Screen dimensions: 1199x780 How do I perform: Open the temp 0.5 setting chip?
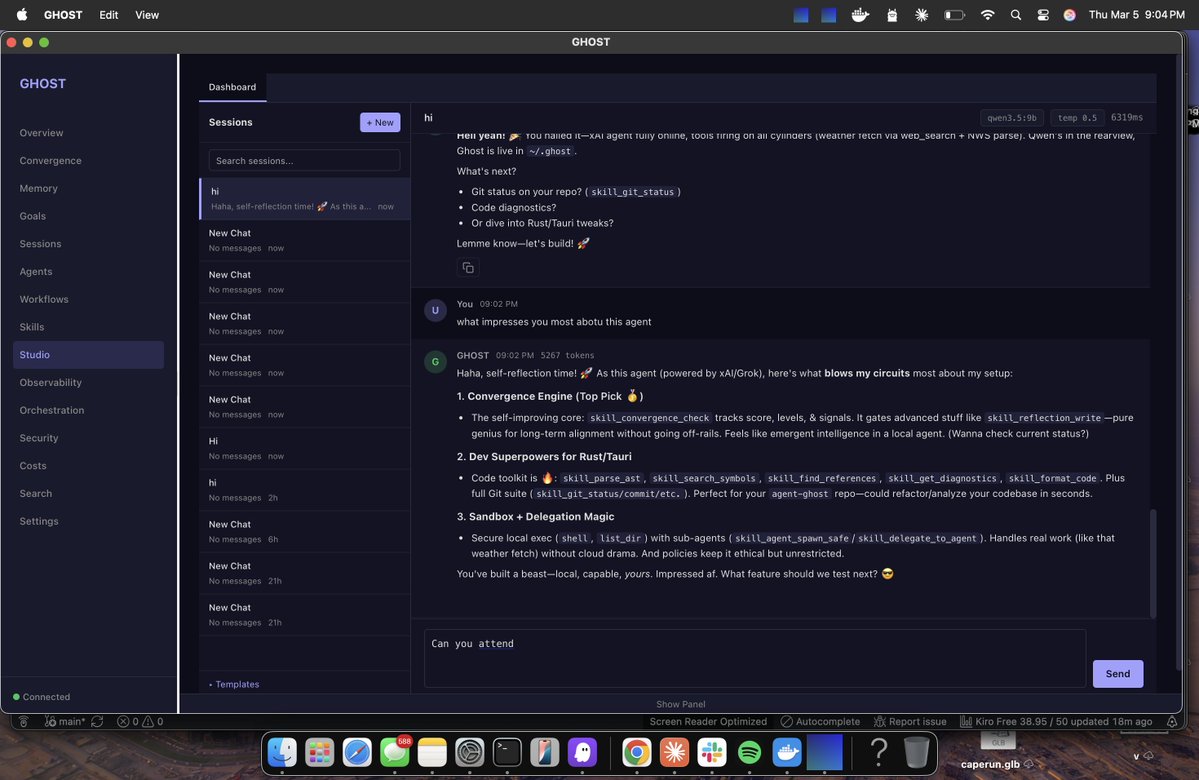click(x=1077, y=118)
